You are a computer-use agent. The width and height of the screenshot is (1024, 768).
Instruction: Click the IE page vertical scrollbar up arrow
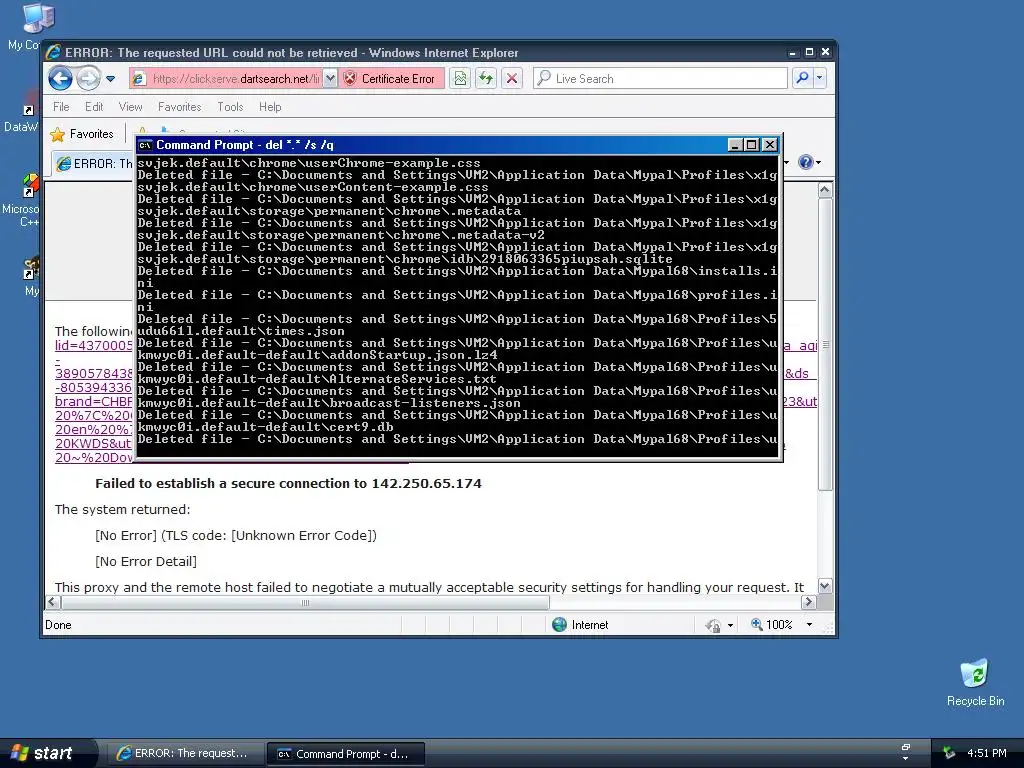[x=825, y=190]
